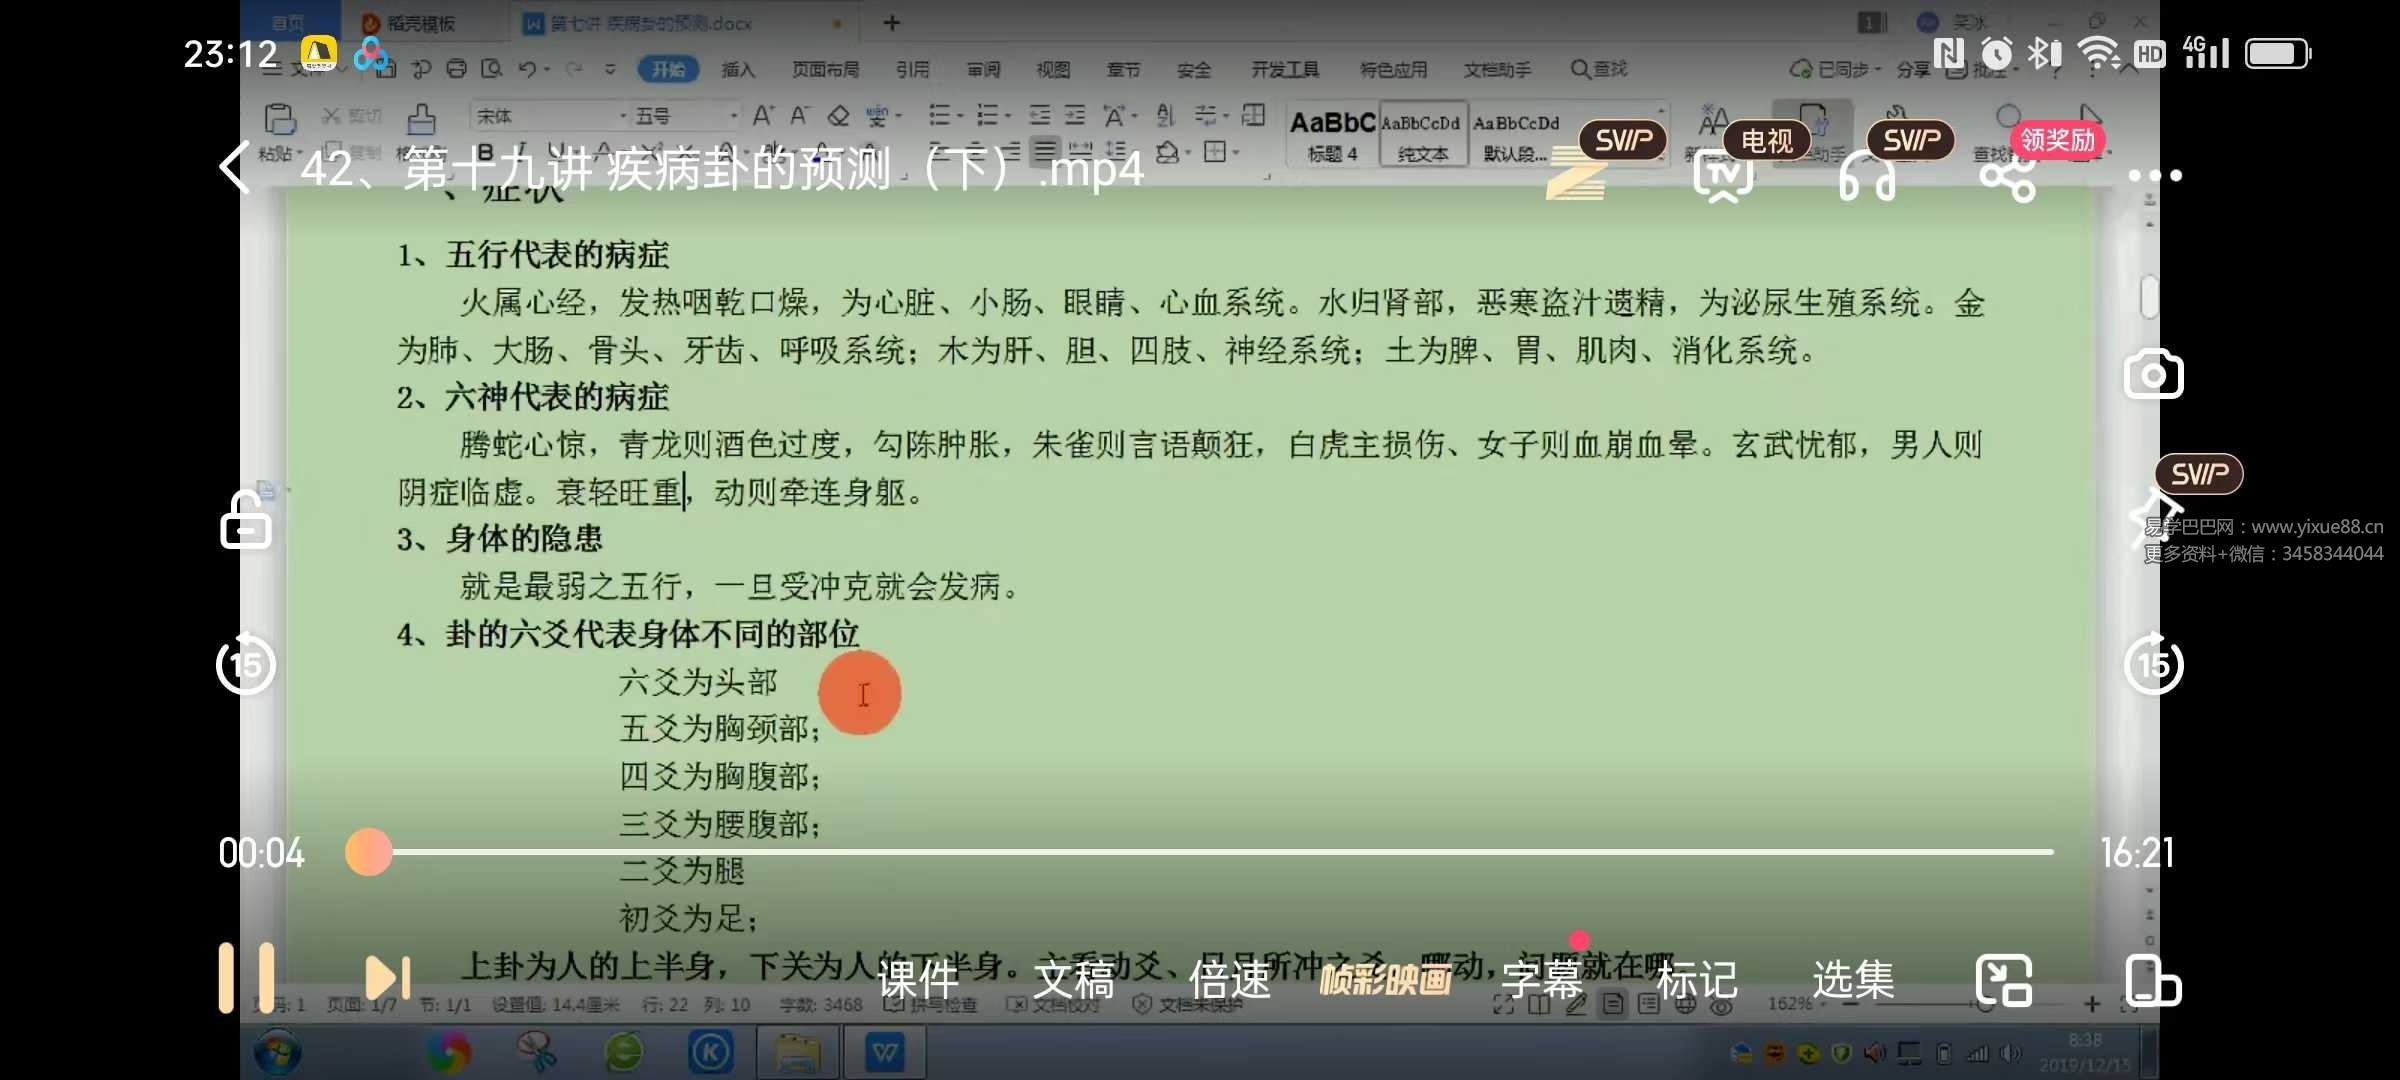
Task: Toggle the screen lock icon
Action: [x=246, y=520]
